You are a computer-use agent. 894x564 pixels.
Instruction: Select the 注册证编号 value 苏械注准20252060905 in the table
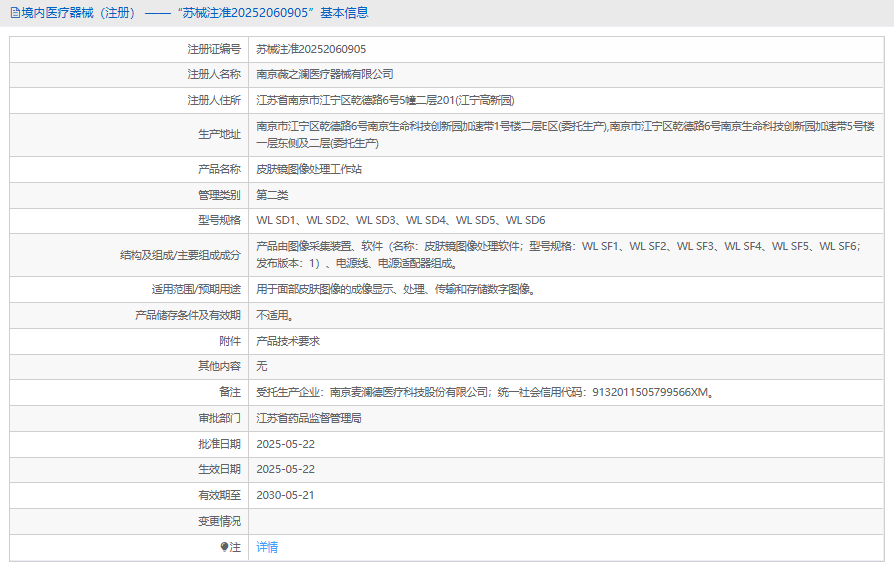(311, 48)
